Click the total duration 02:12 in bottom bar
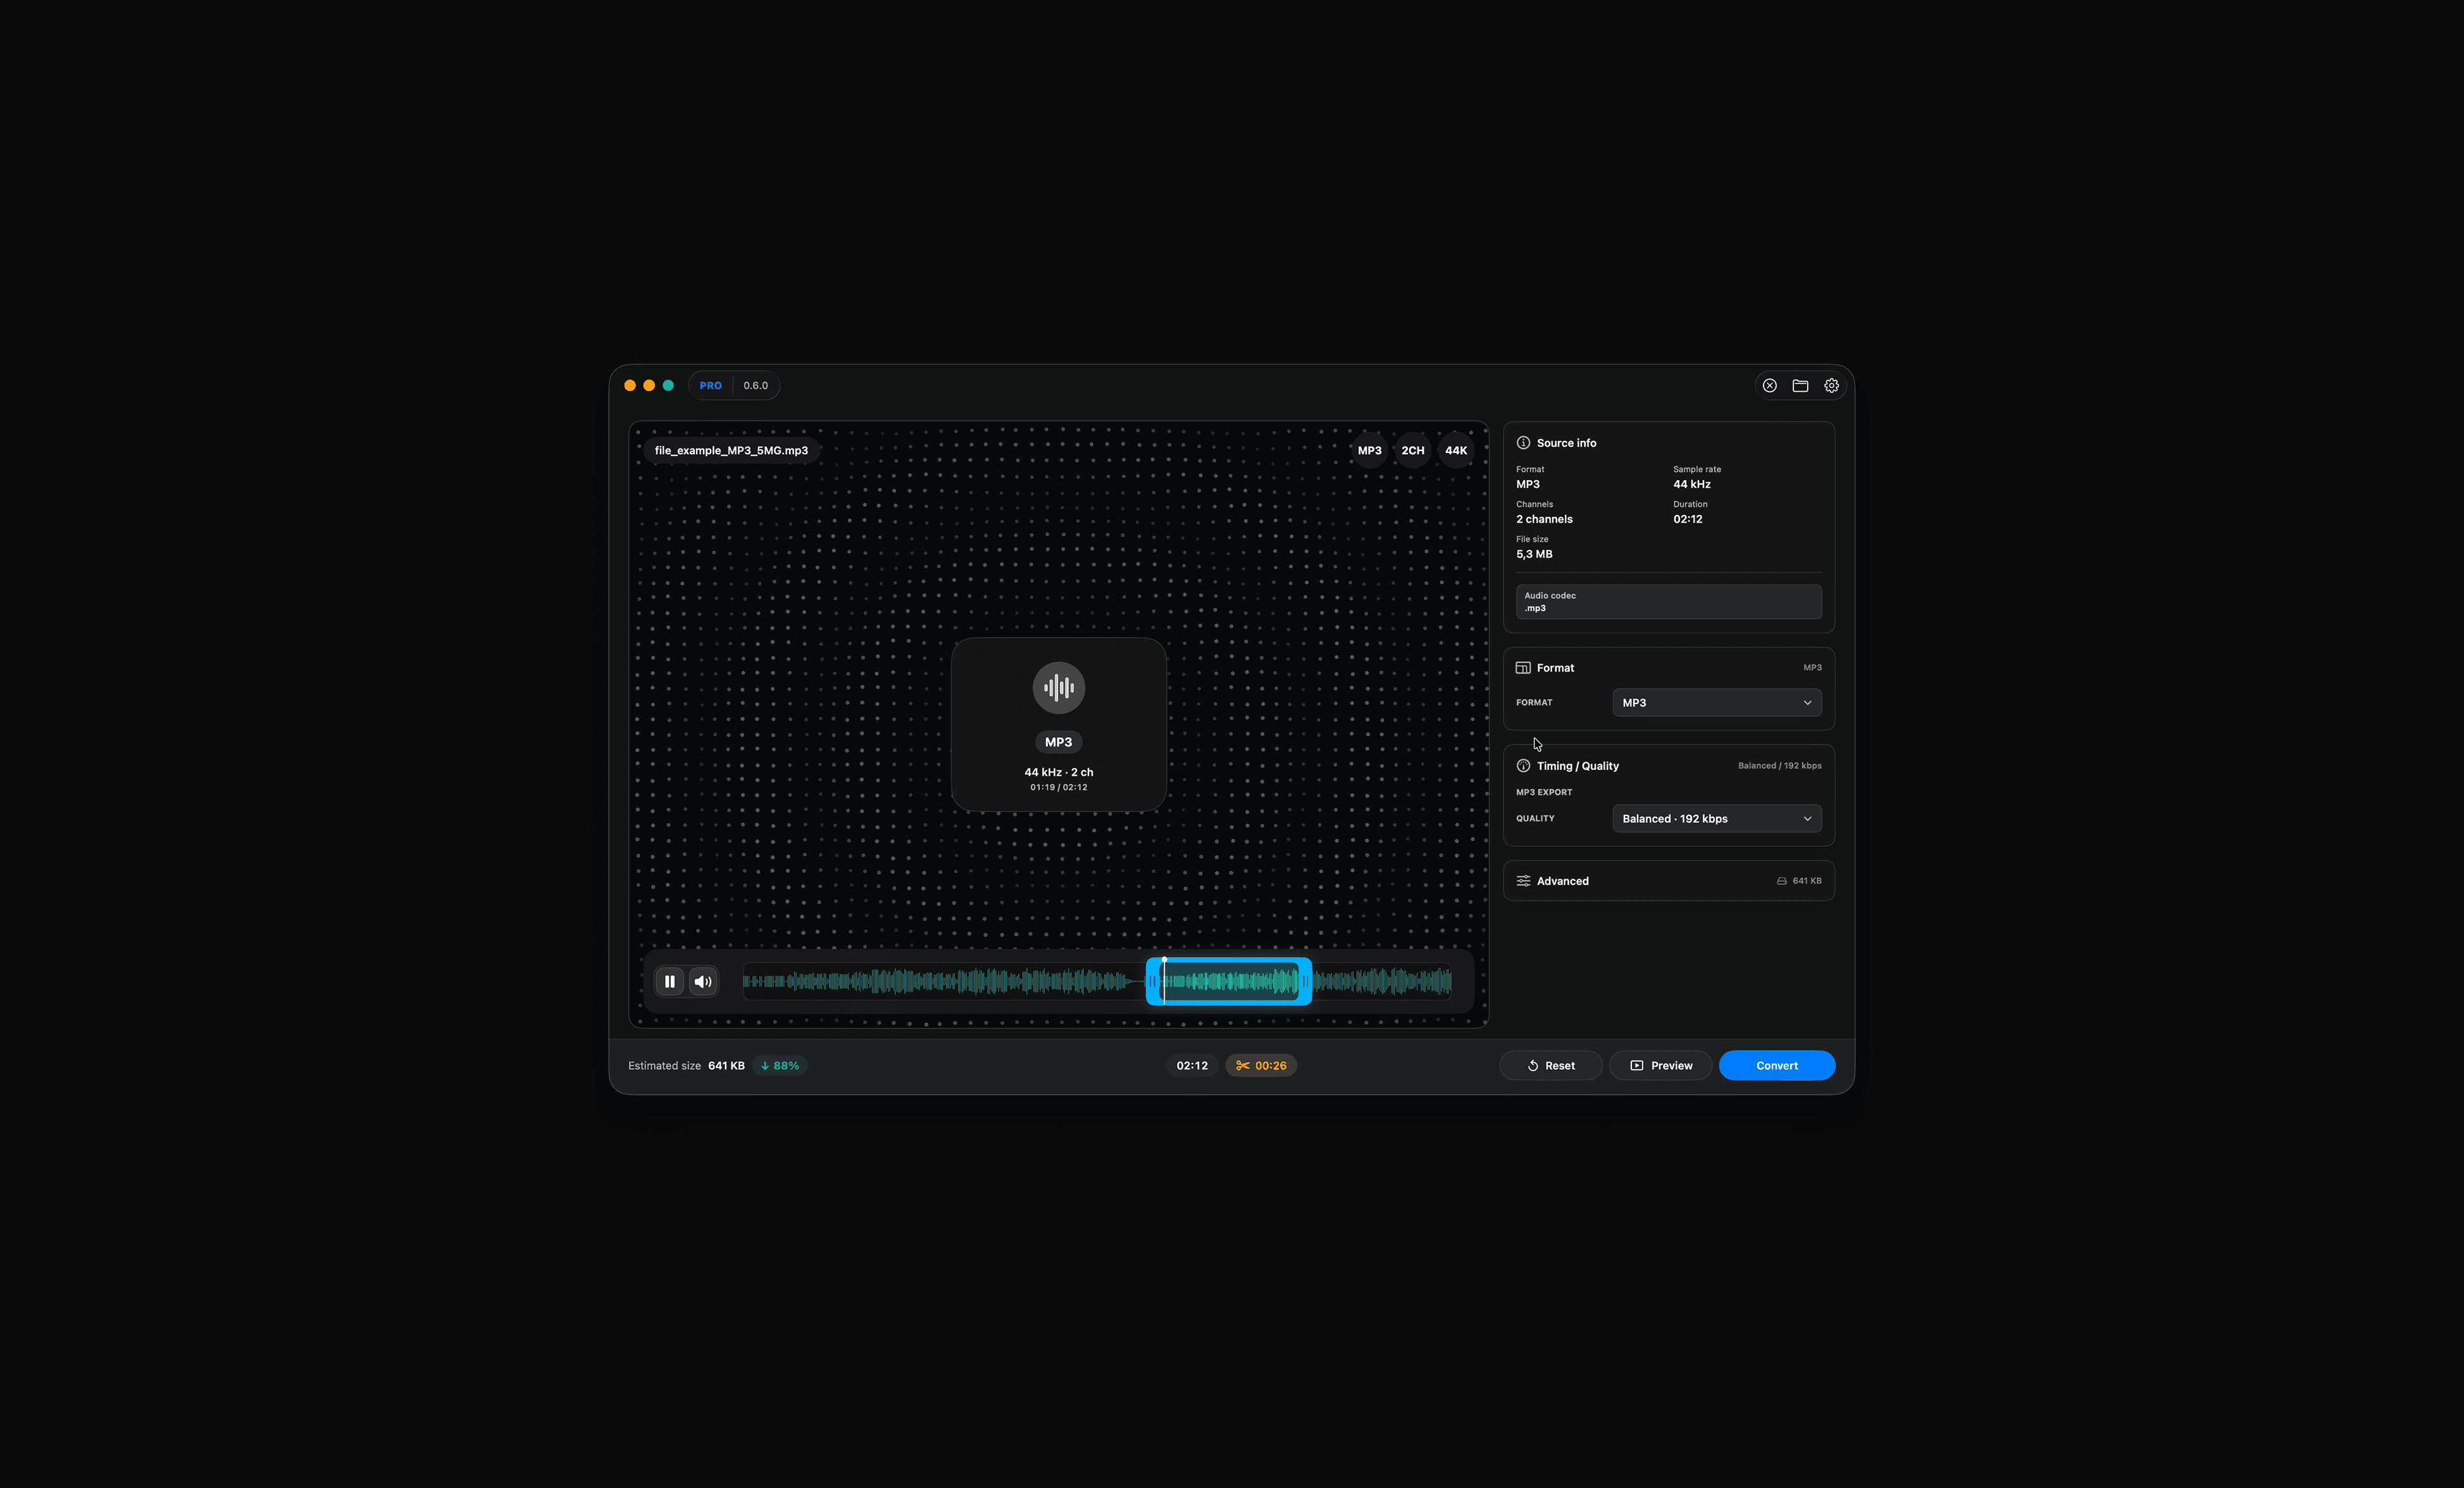Viewport: 2464px width, 1488px height. [1192, 1066]
